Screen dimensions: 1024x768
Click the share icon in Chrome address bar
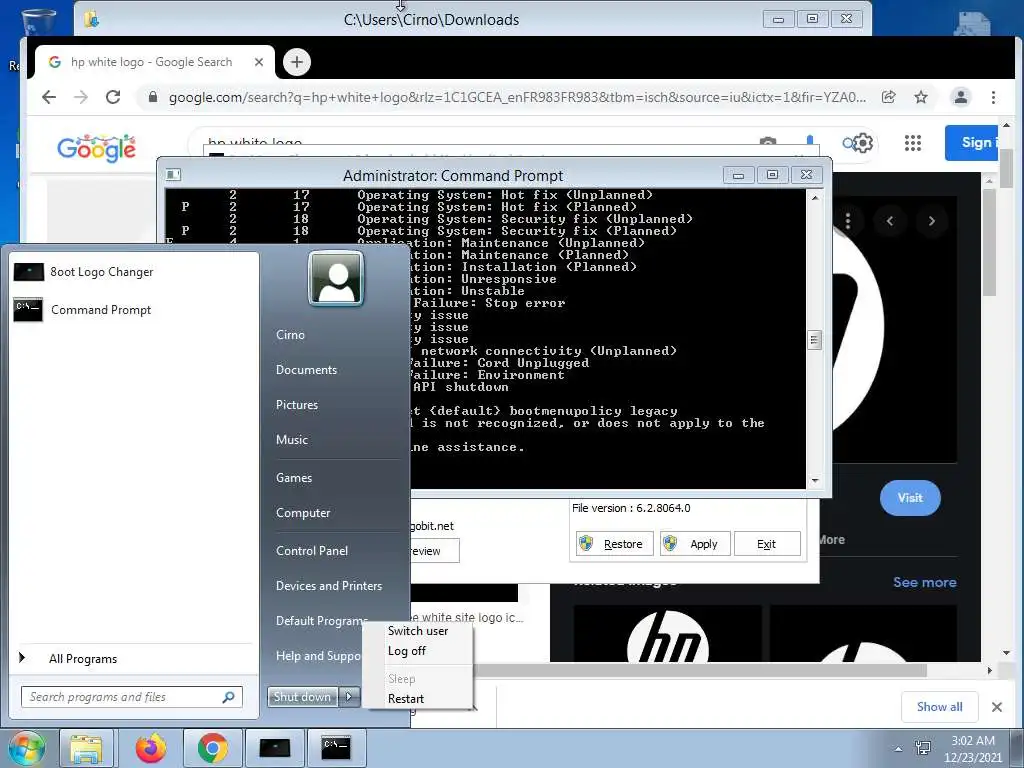889,97
